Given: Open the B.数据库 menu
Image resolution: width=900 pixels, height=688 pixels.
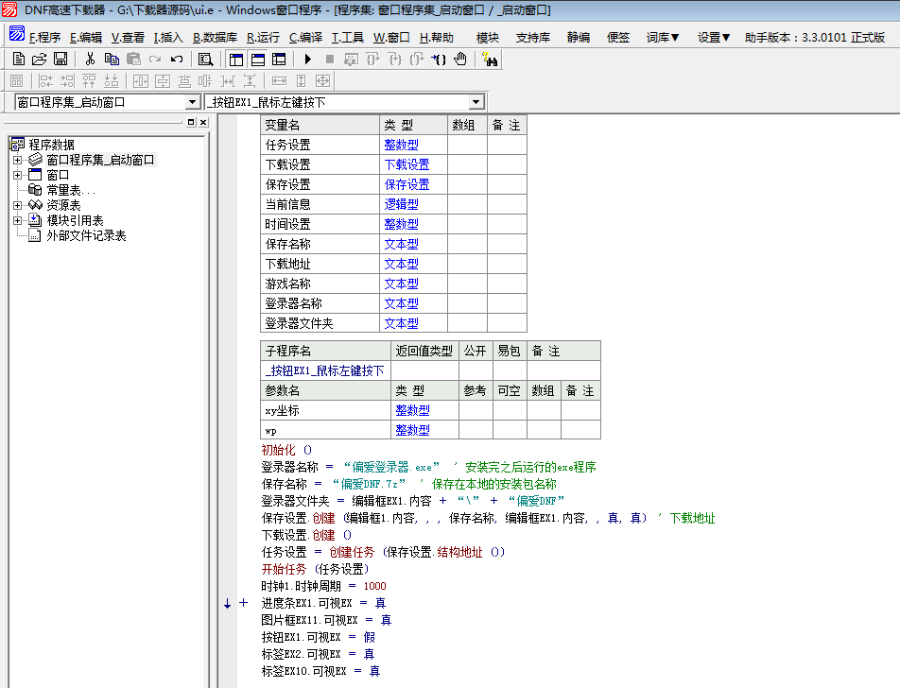Looking at the screenshot, I should click(215, 37).
